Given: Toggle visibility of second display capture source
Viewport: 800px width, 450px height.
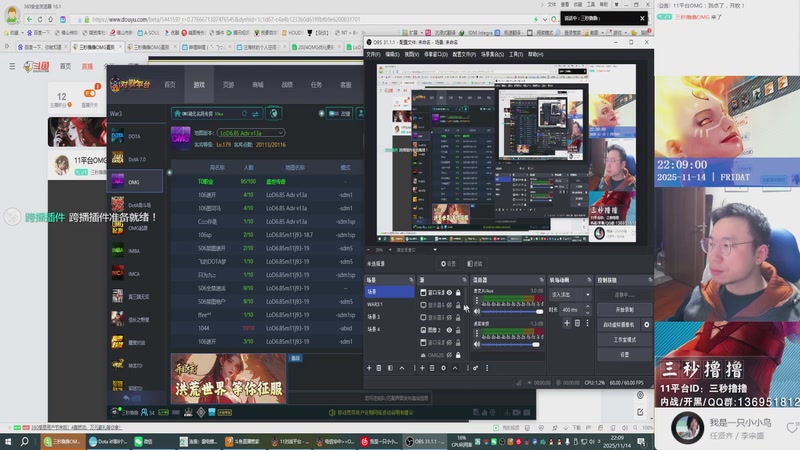Looking at the screenshot, I should [x=449, y=317].
